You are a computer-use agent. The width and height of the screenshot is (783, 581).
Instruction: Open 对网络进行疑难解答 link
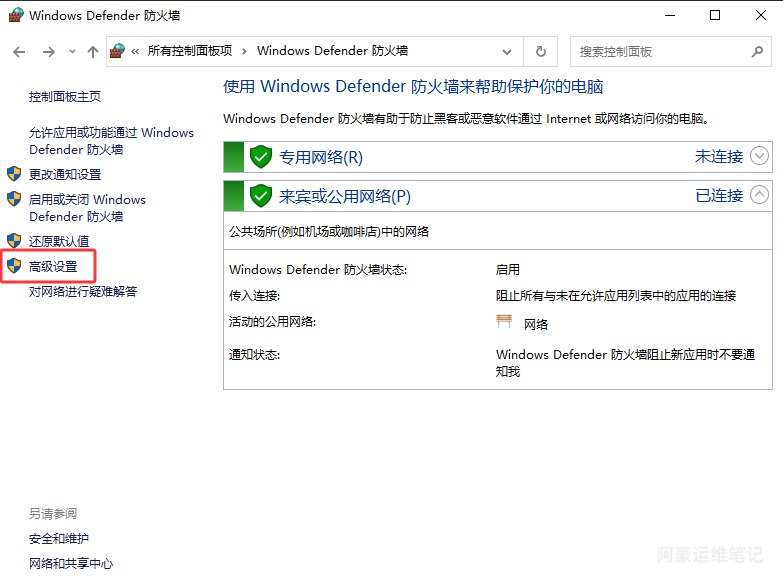coord(83,291)
